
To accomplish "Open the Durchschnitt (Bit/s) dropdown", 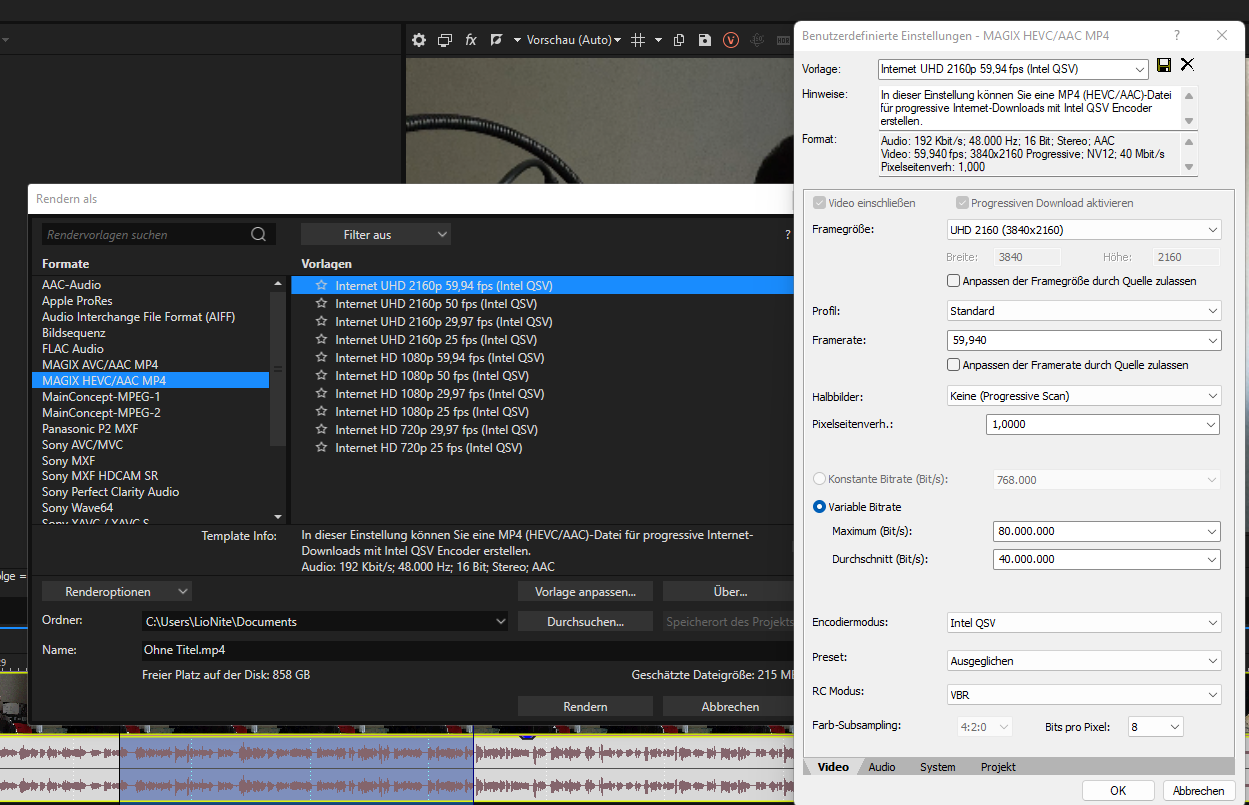I will (x=1107, y=559).
